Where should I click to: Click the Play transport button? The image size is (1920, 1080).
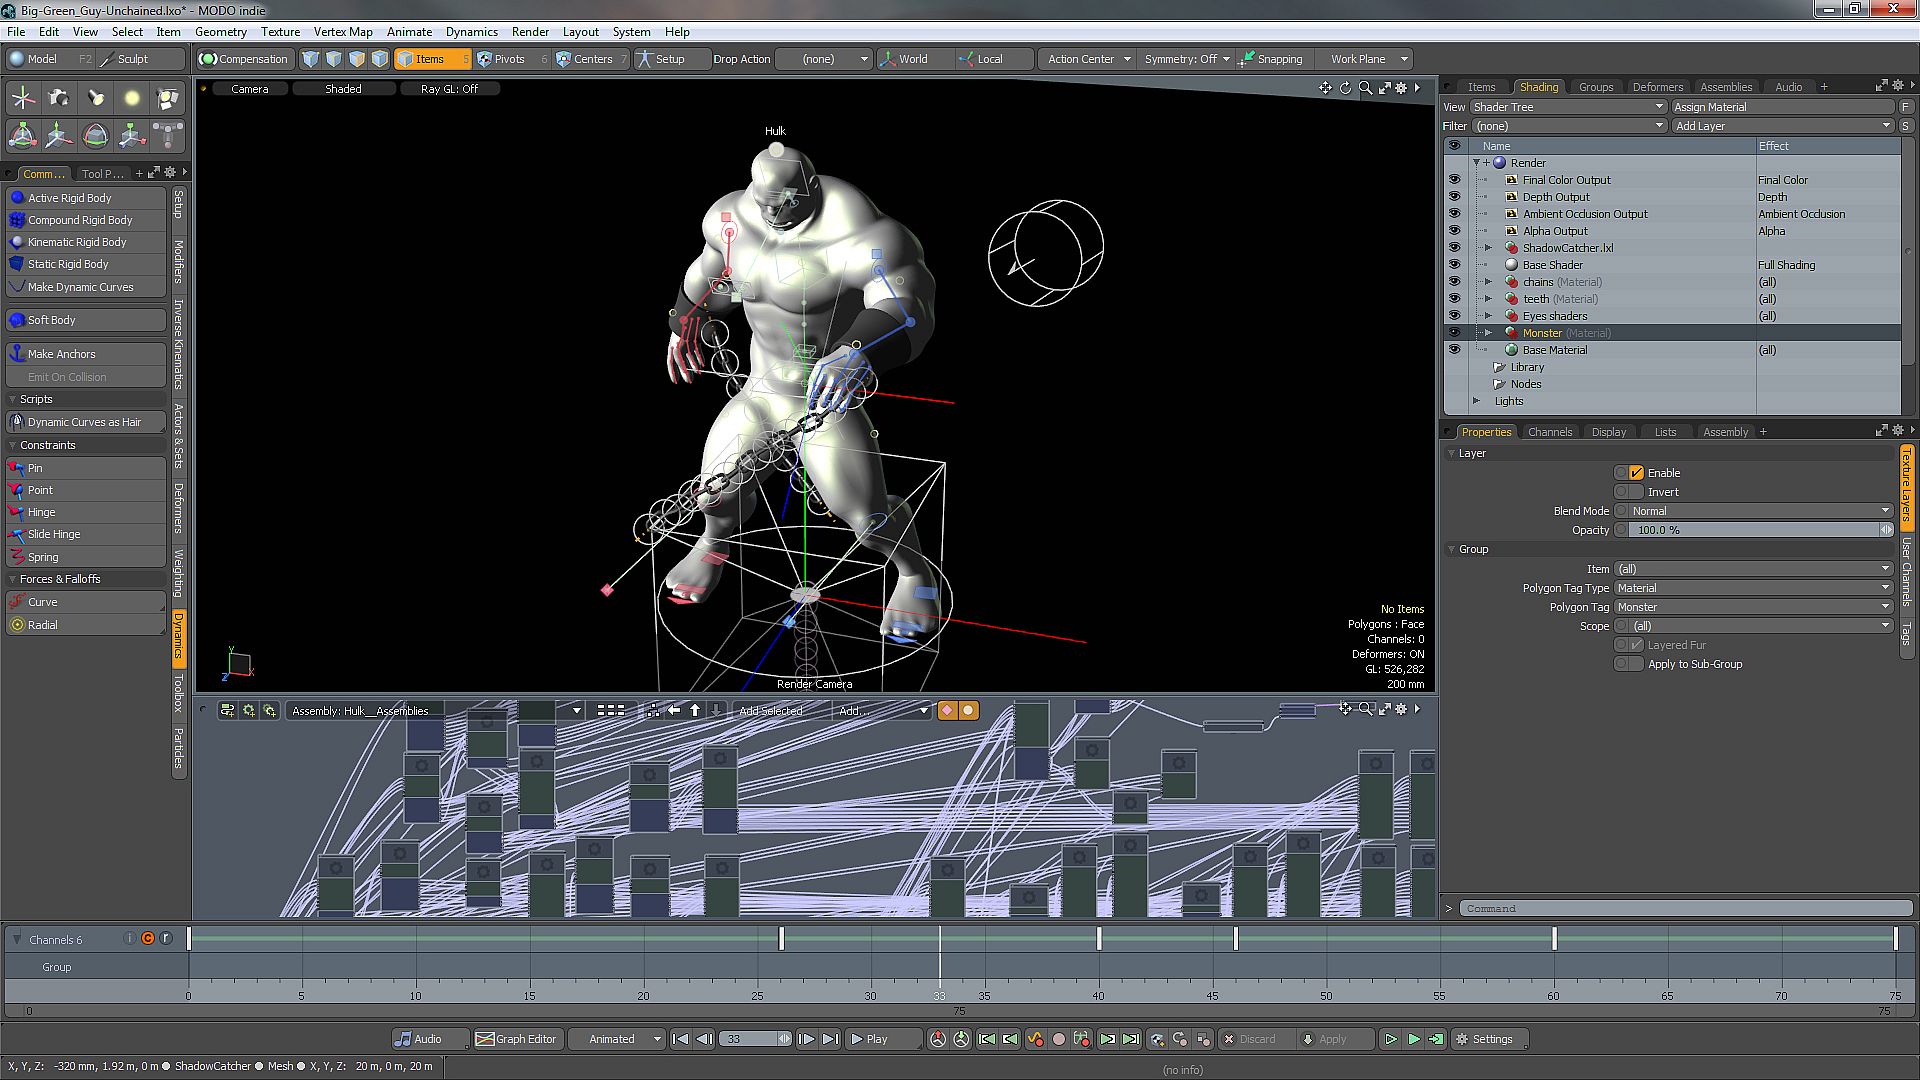pos(868,1039)
